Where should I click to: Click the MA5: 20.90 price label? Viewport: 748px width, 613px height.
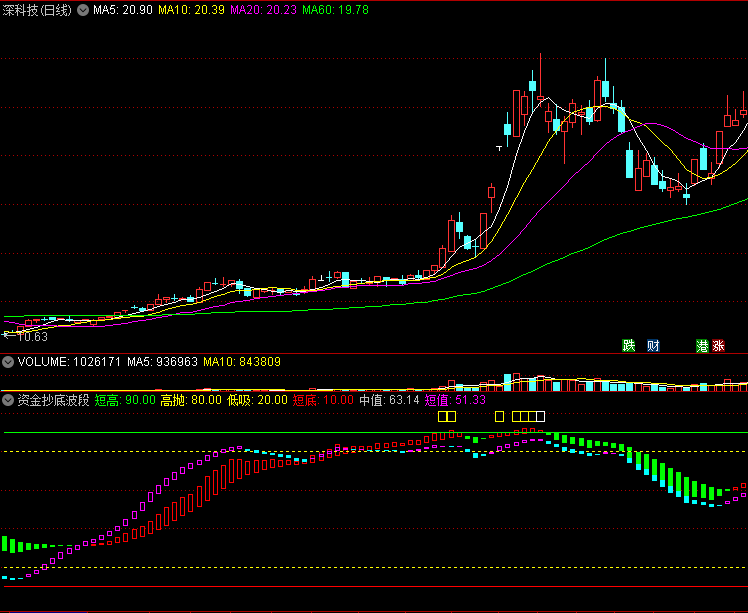123,10
